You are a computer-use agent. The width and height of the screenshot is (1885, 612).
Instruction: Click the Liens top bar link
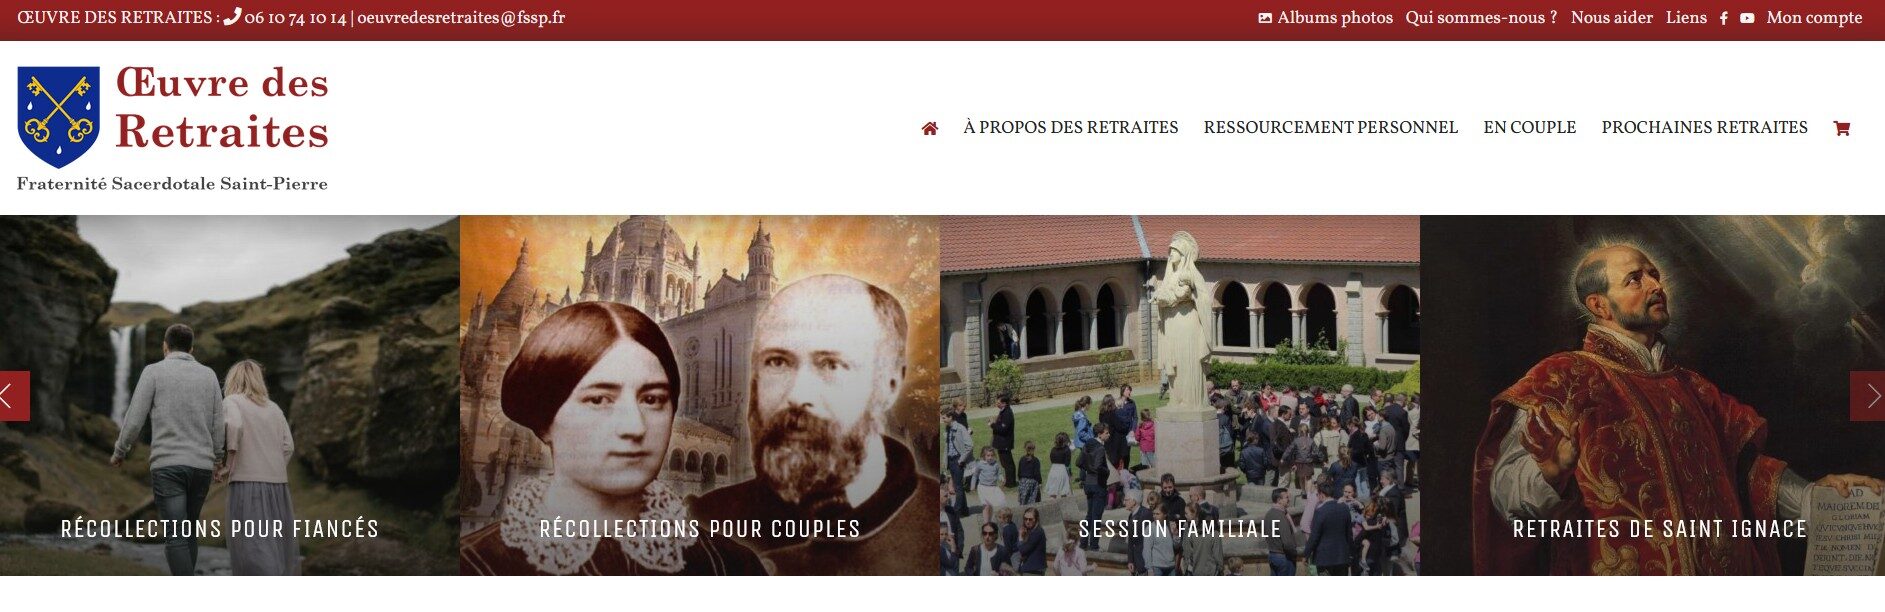pos(1686,18)
